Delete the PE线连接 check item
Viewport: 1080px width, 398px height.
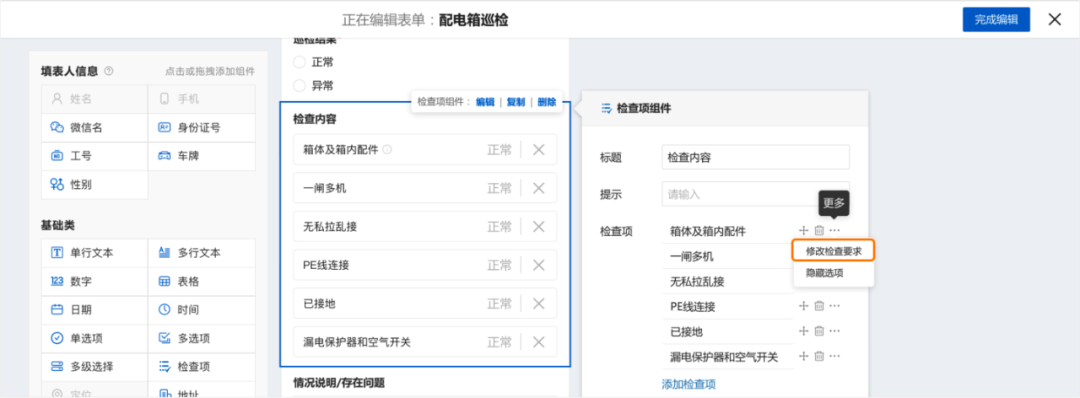click(819, 306)
